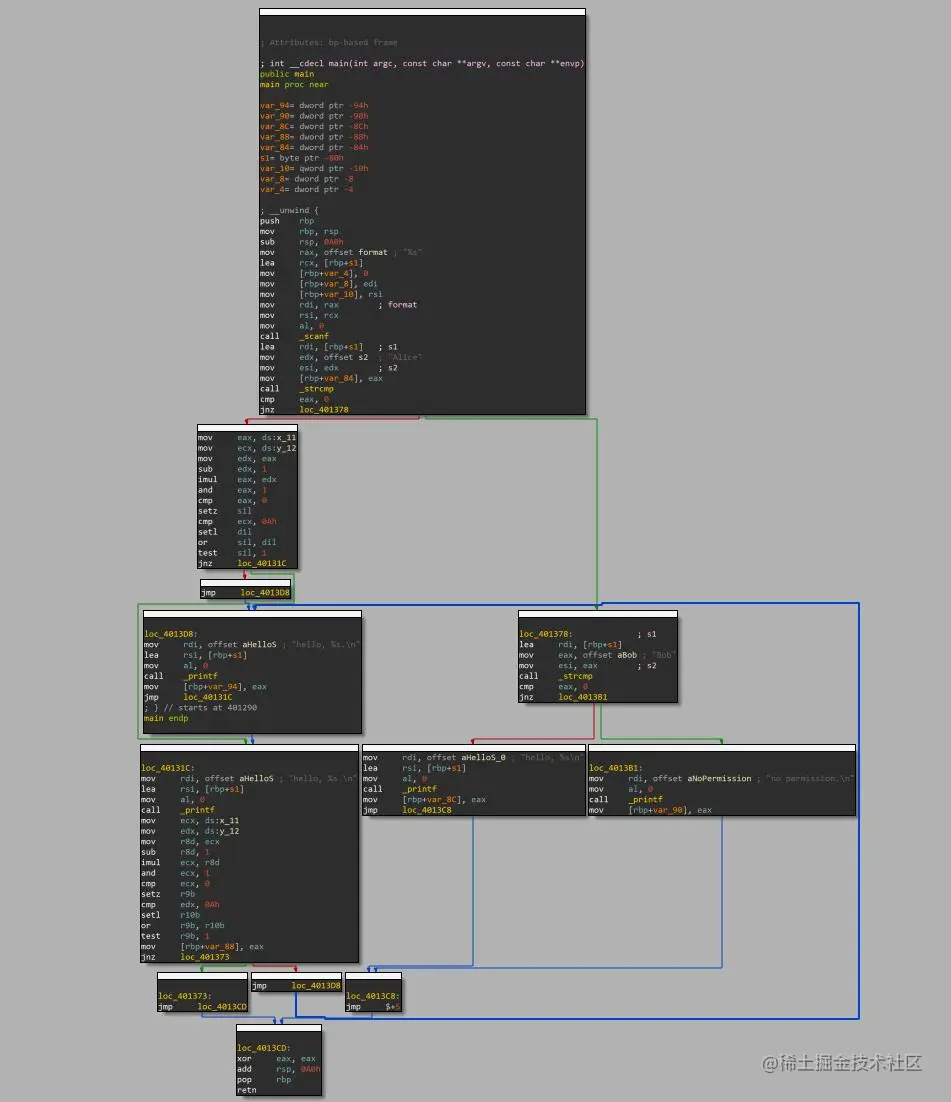This screenshot has width=951, height=1102.
Task: Click 'mov edx, offset s2' Alice line
Action: pos(341,357)
